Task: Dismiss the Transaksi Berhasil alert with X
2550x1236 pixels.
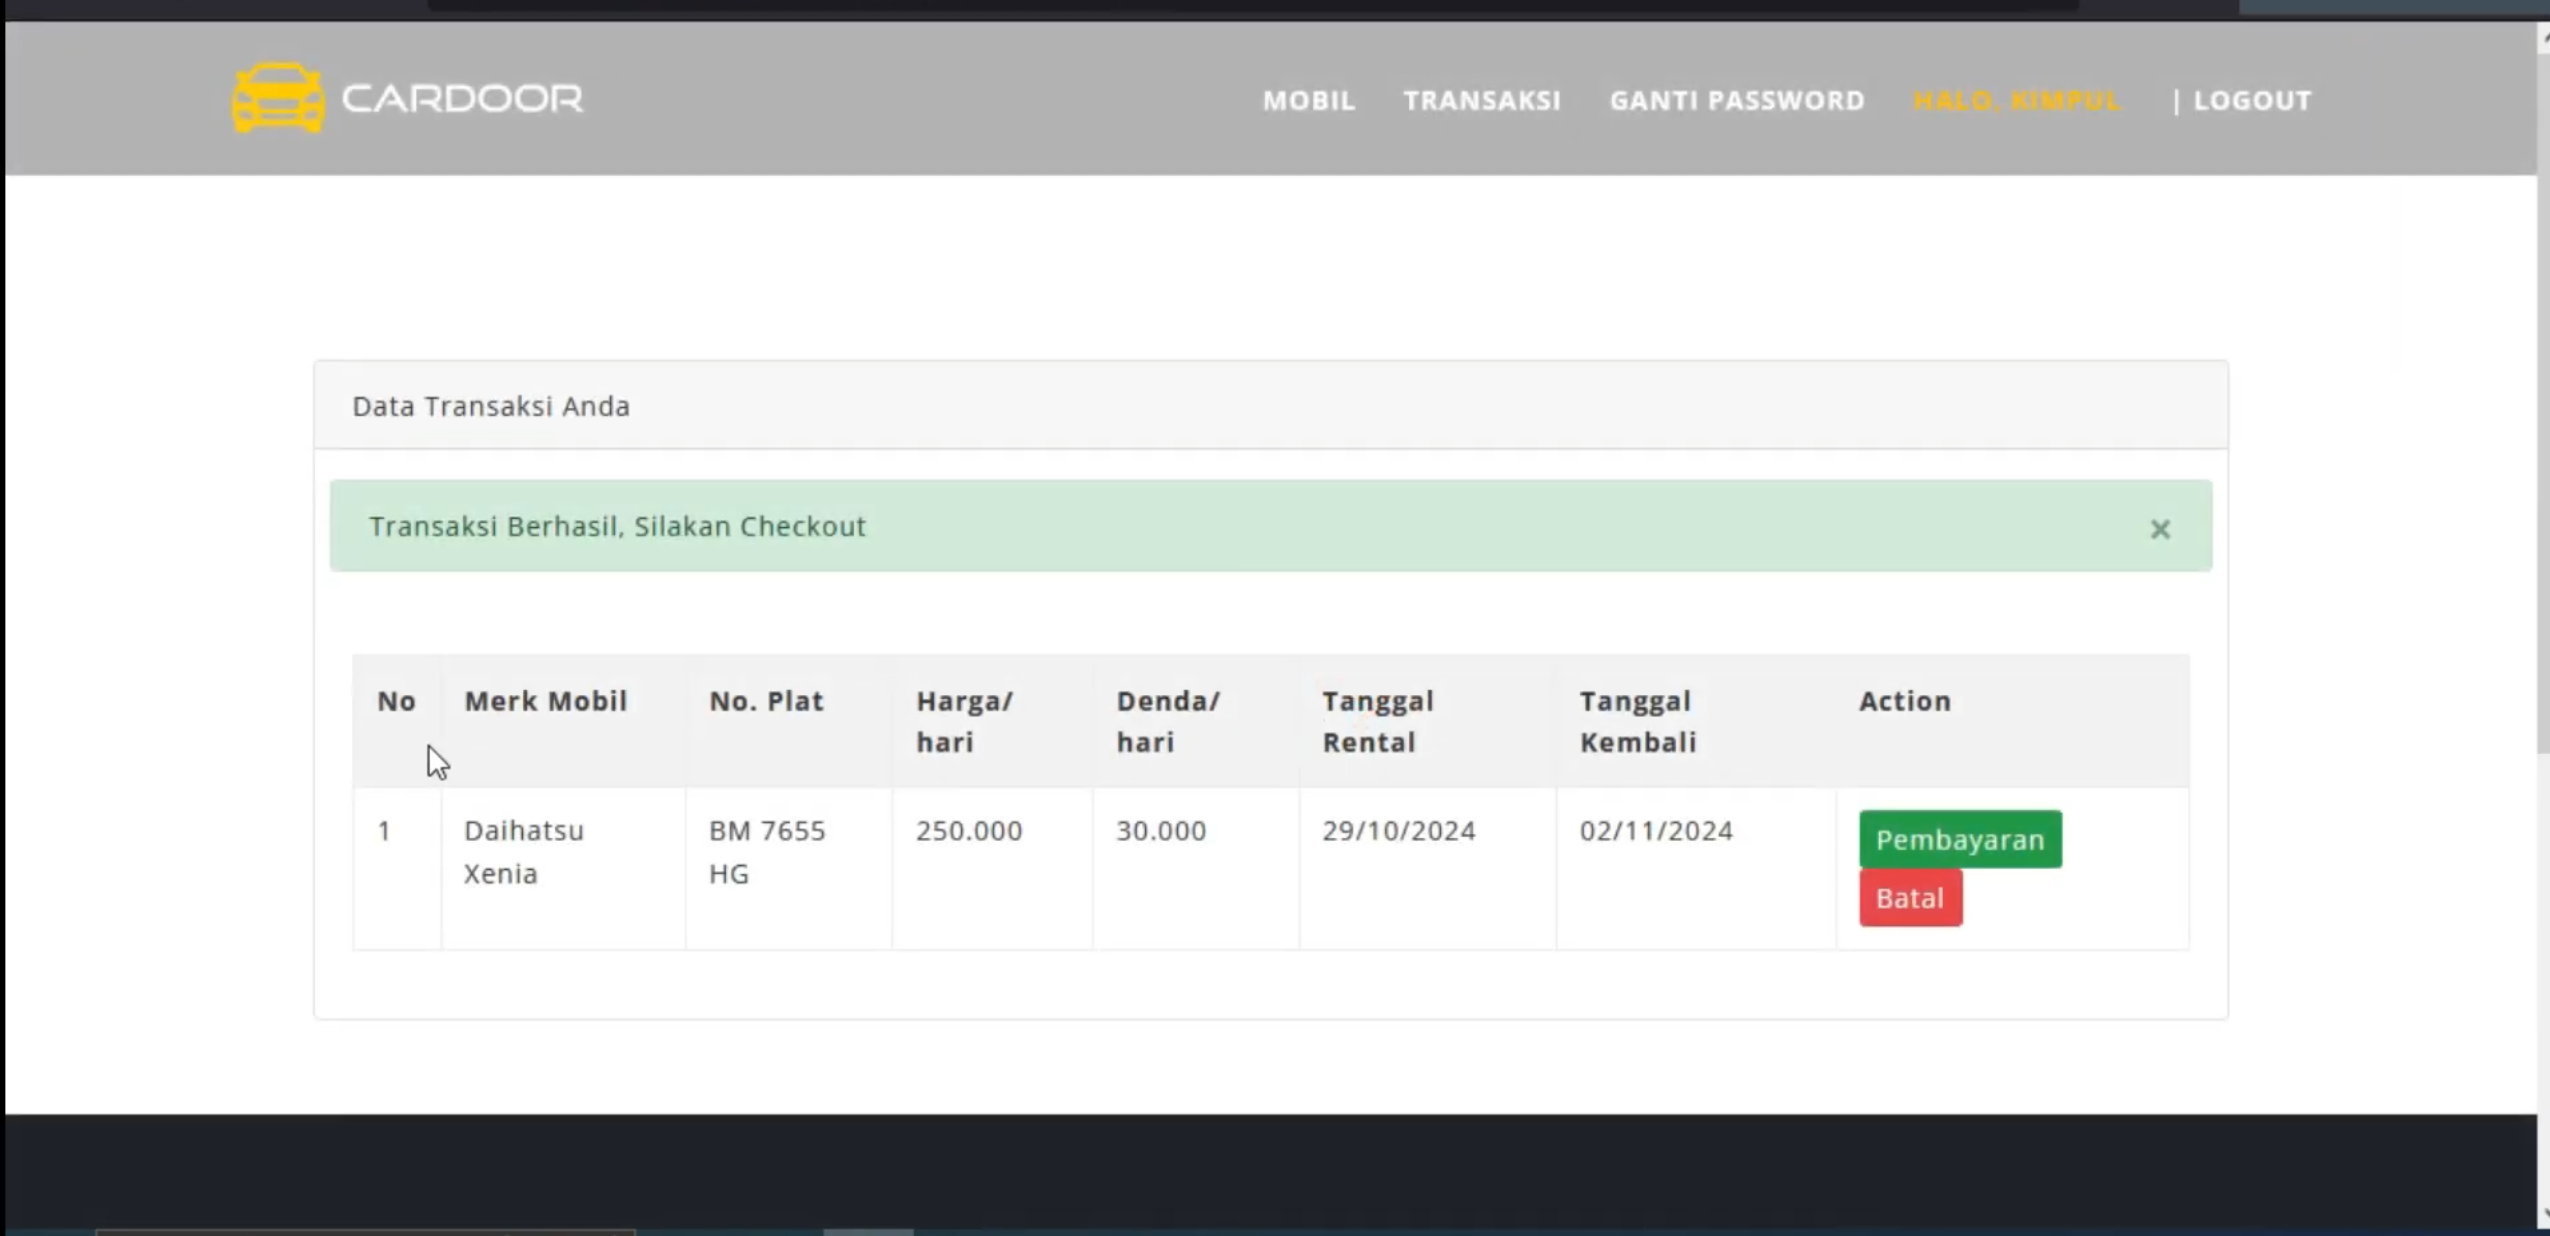Action: (x=2160, y=529)
